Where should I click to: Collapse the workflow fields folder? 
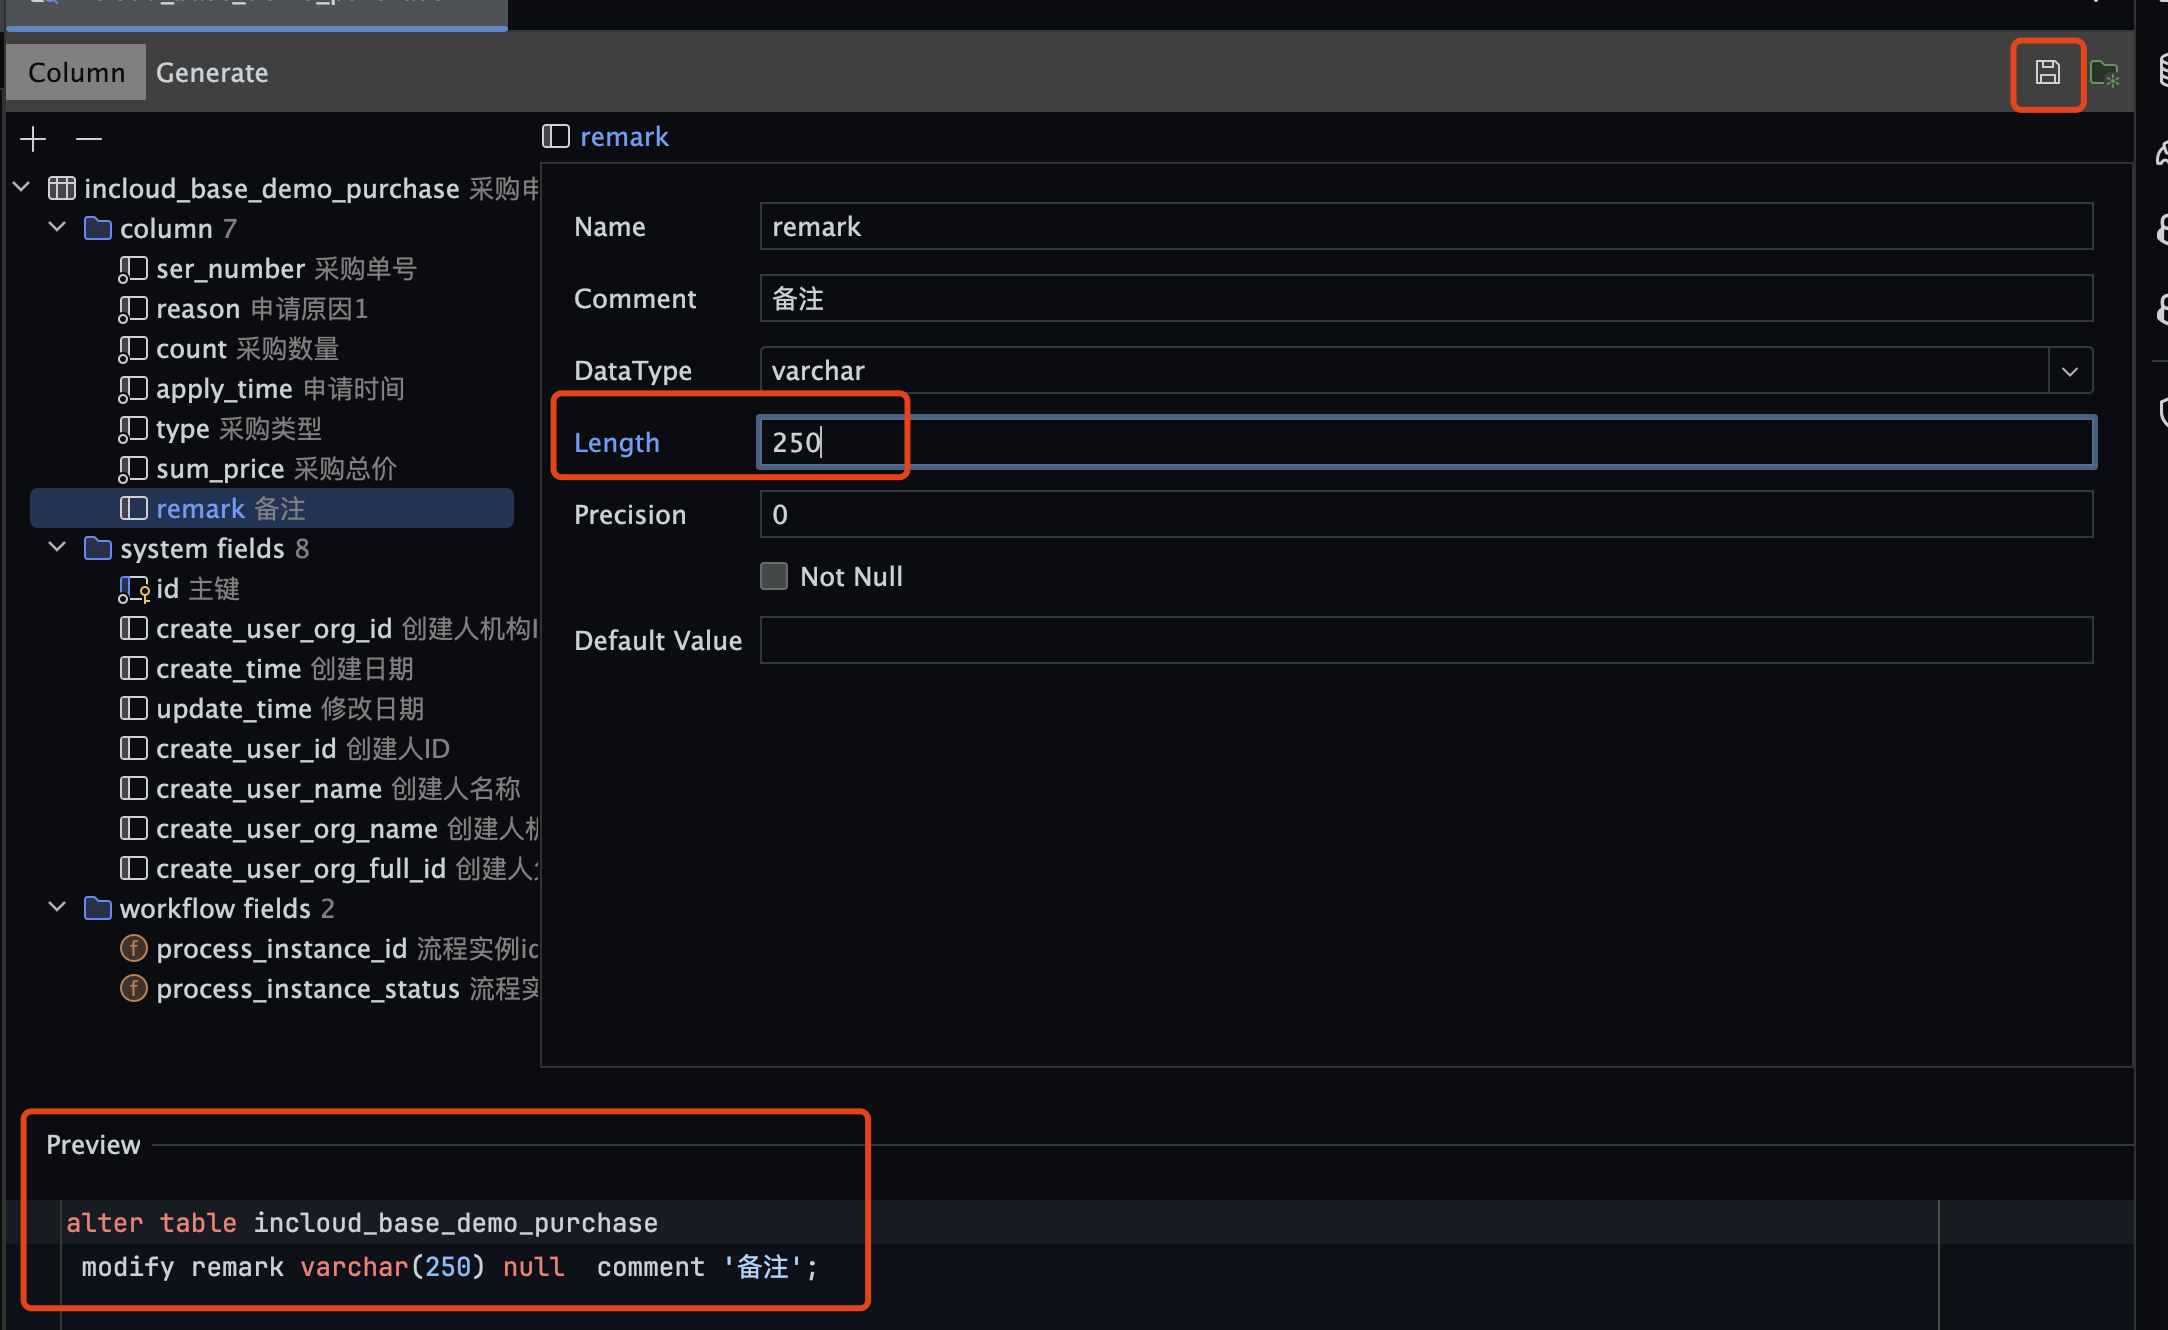57,908
